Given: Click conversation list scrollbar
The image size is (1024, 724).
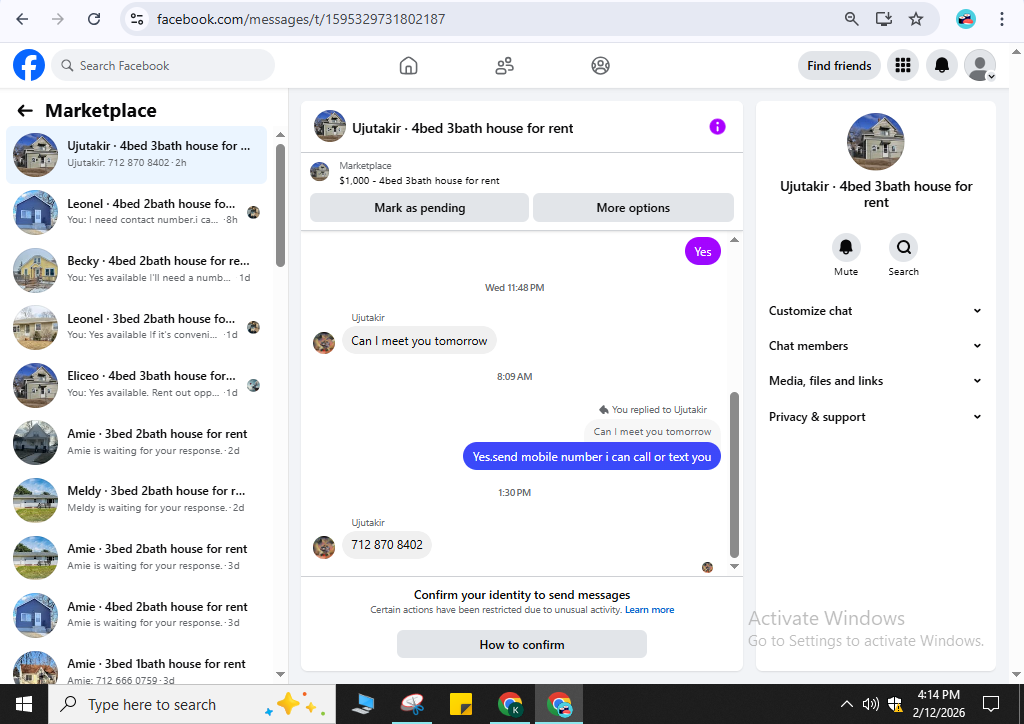Looking at the screenshot, I should pyautogui.click(x=280, y=205).
